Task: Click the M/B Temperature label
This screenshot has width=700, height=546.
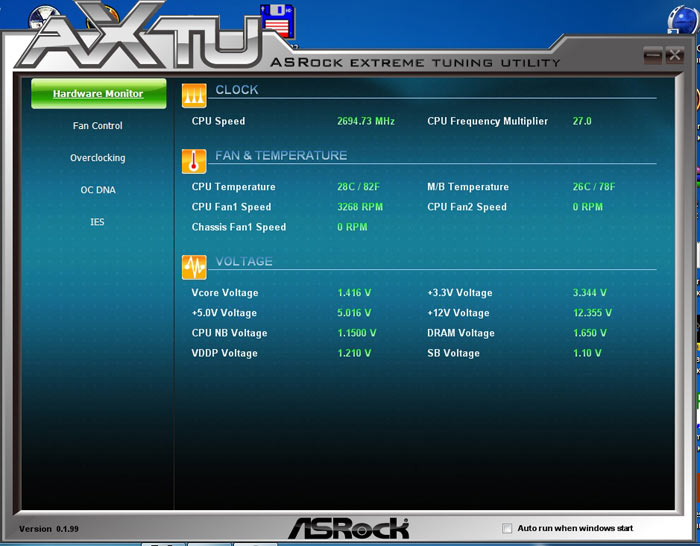Action: pyautogui.click(x=468, y=187)
